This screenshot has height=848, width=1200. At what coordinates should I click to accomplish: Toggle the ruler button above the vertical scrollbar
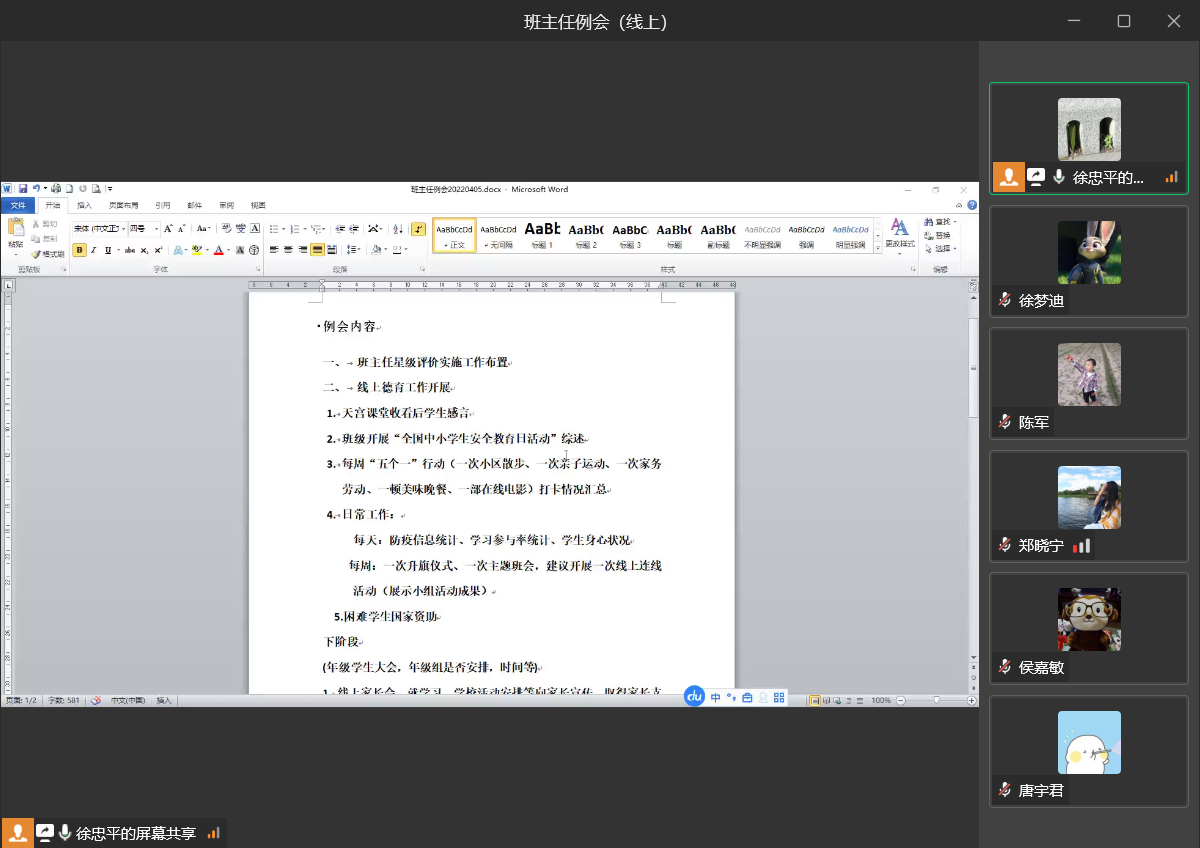click(973, 285)
